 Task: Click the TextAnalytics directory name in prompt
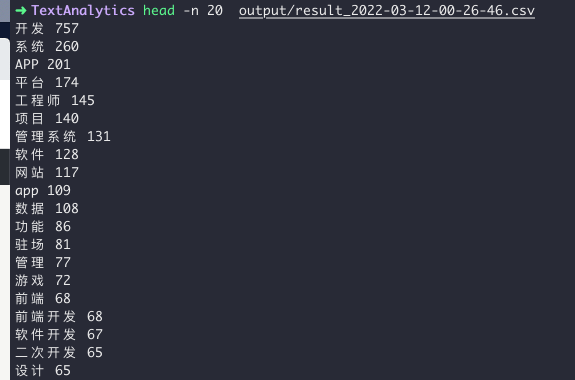coord(83,10)
